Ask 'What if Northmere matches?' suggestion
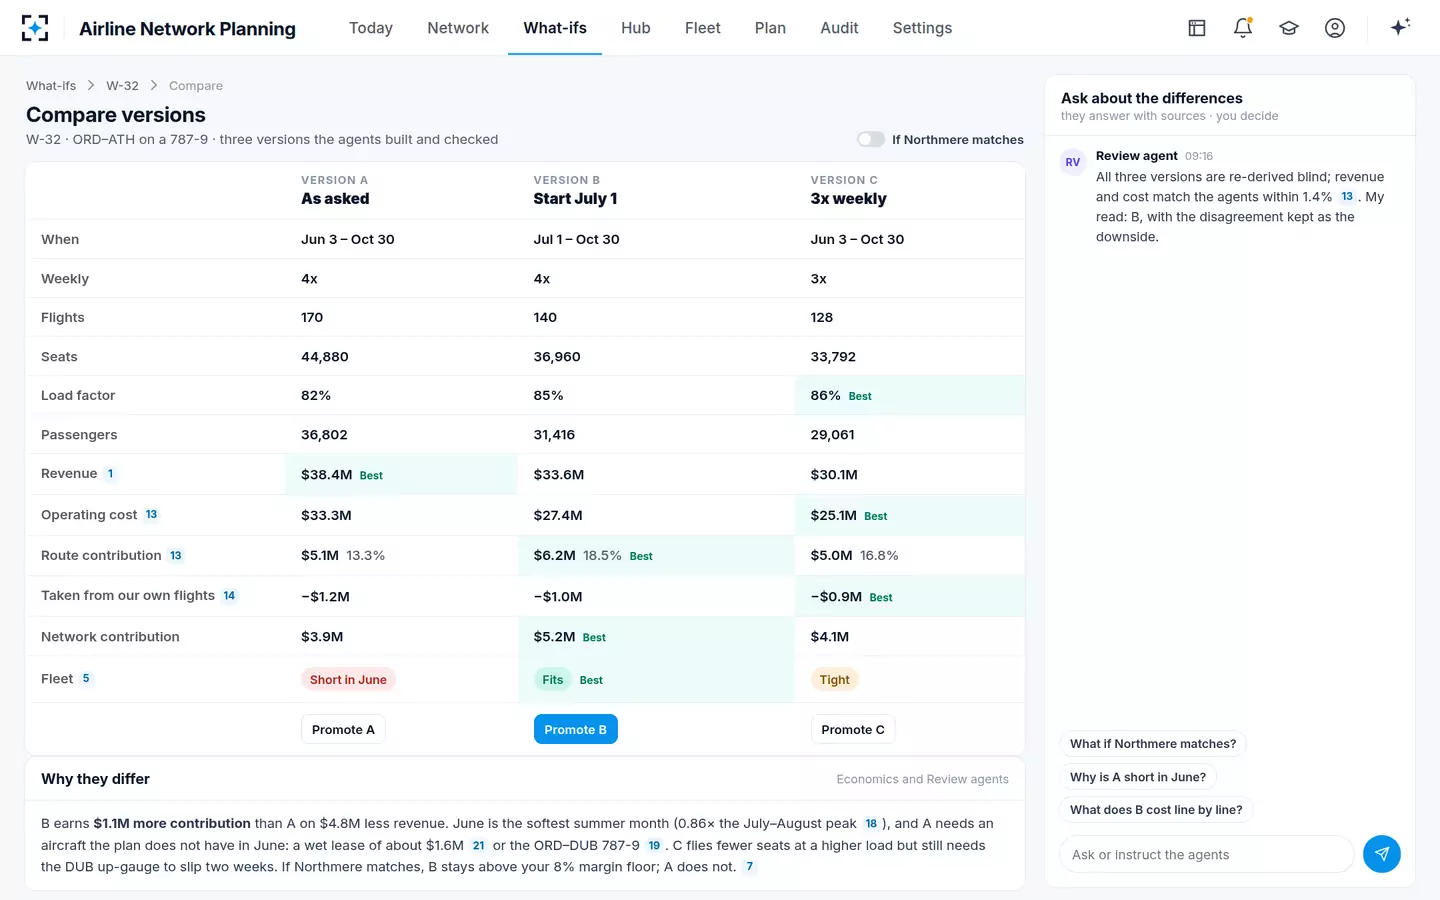 click(x=1153, y=744)
